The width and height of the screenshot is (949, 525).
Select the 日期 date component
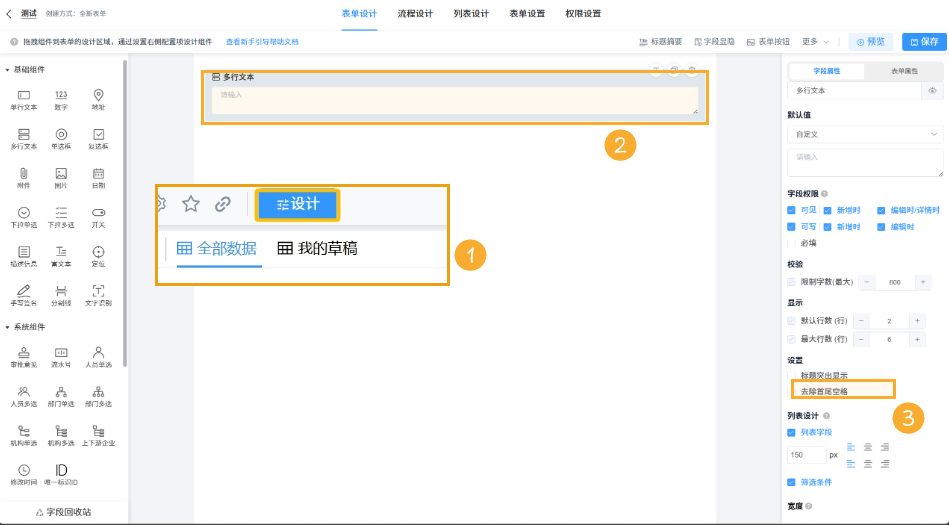point(99,179)
